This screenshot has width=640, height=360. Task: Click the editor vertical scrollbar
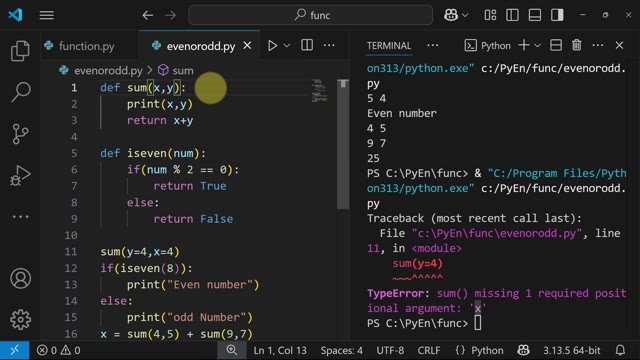343,145
